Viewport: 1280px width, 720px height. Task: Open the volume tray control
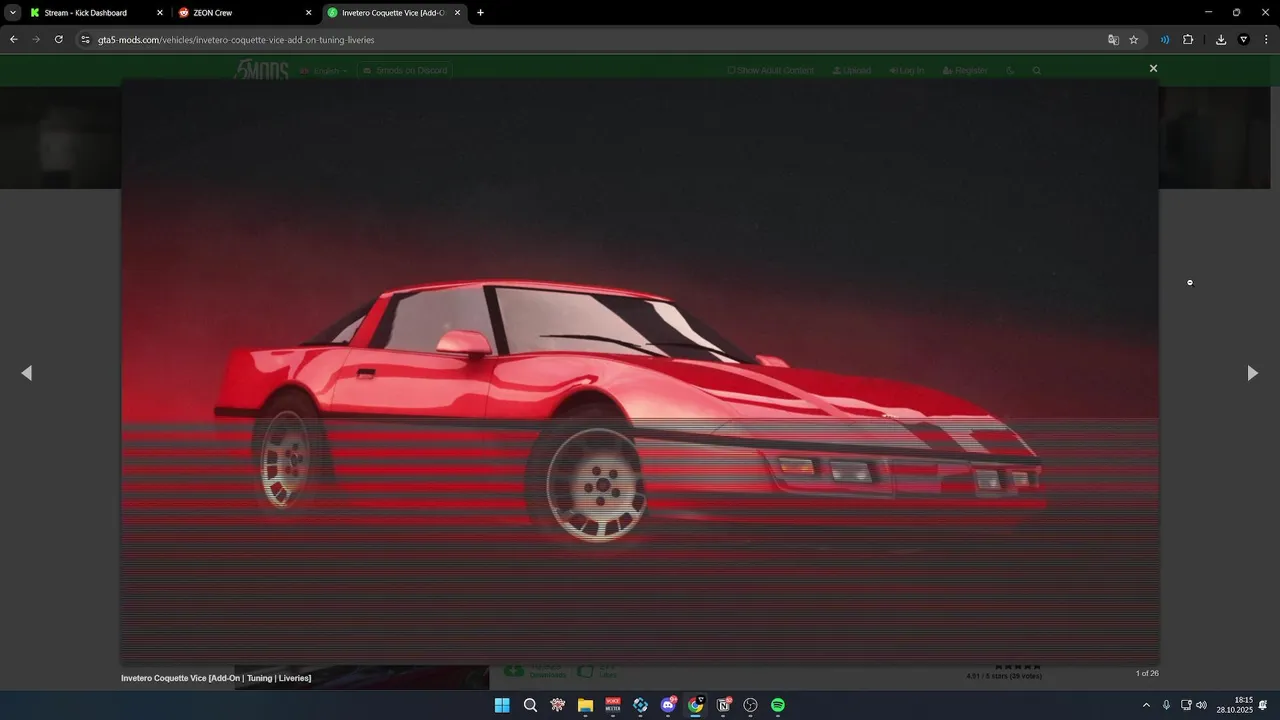tap(1201, 705)
